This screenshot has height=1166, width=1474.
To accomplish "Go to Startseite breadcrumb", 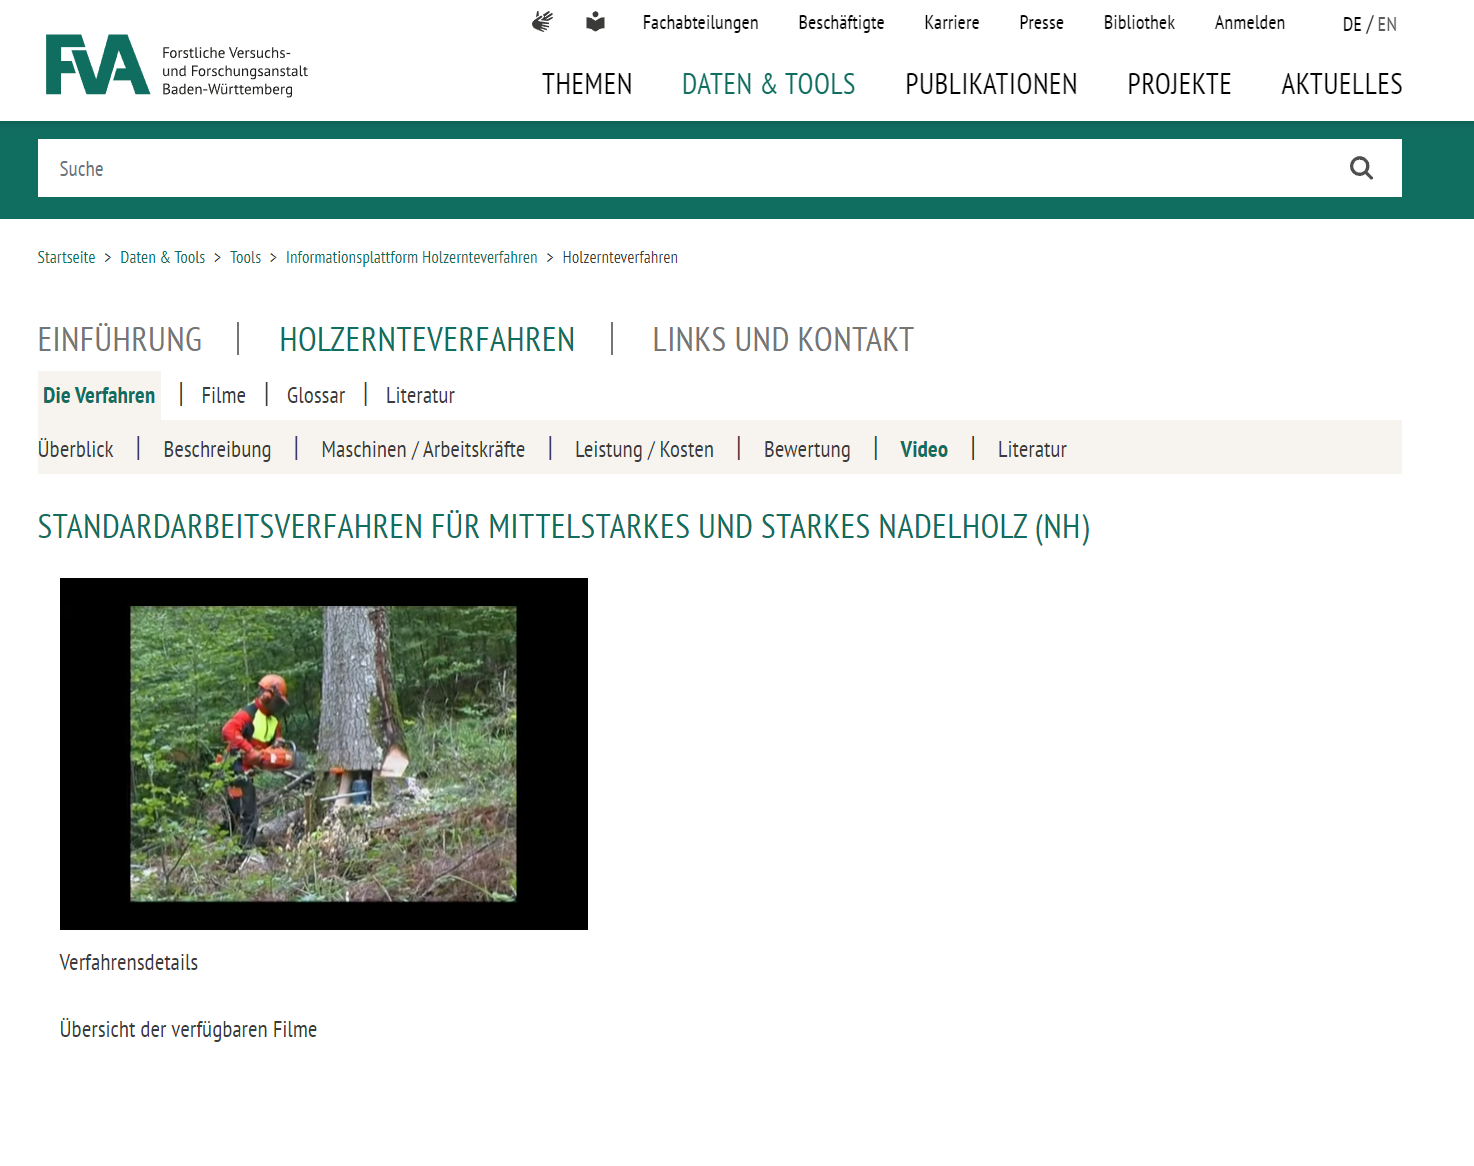I will pyautogui.click(x=66, y=258).
